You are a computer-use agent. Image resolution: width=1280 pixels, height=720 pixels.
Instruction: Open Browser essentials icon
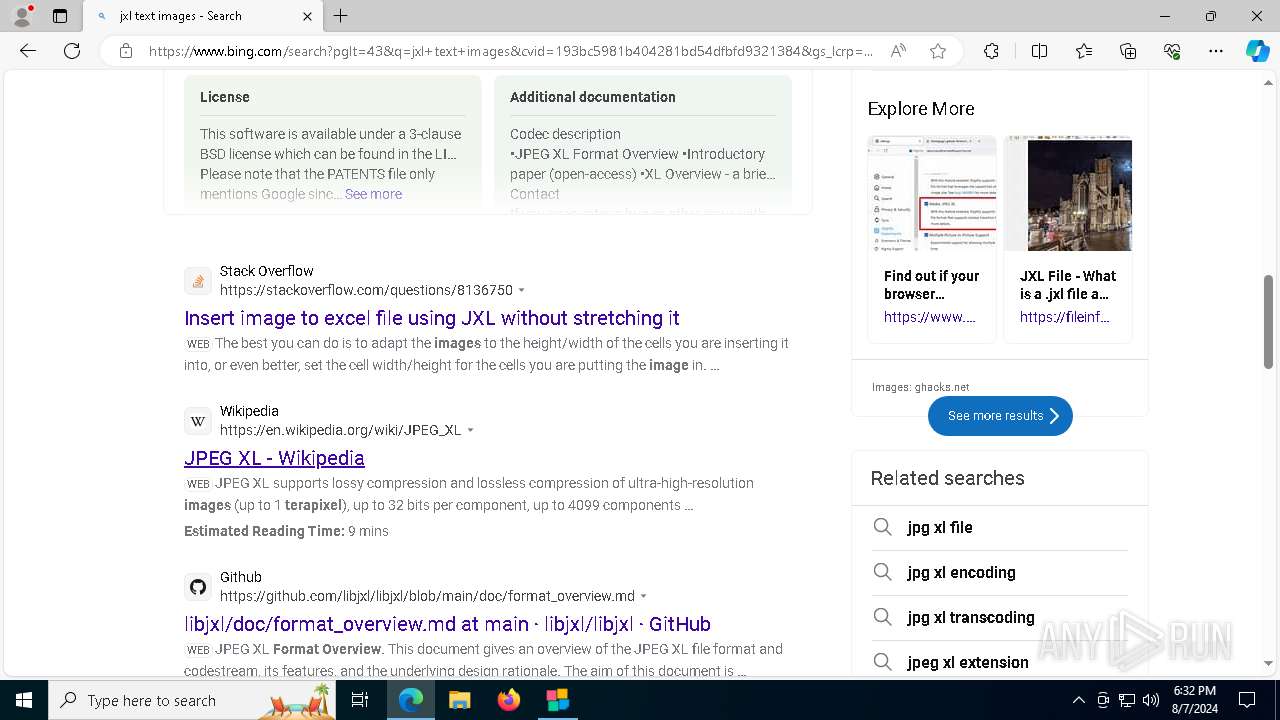click(x=1172, y=51)
